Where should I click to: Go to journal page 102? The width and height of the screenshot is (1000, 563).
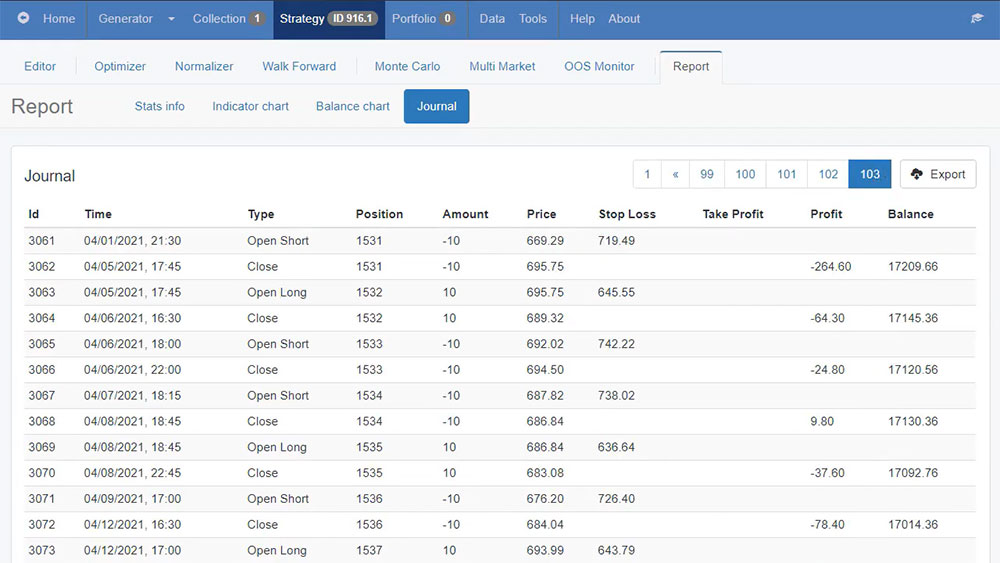[828, 174]
